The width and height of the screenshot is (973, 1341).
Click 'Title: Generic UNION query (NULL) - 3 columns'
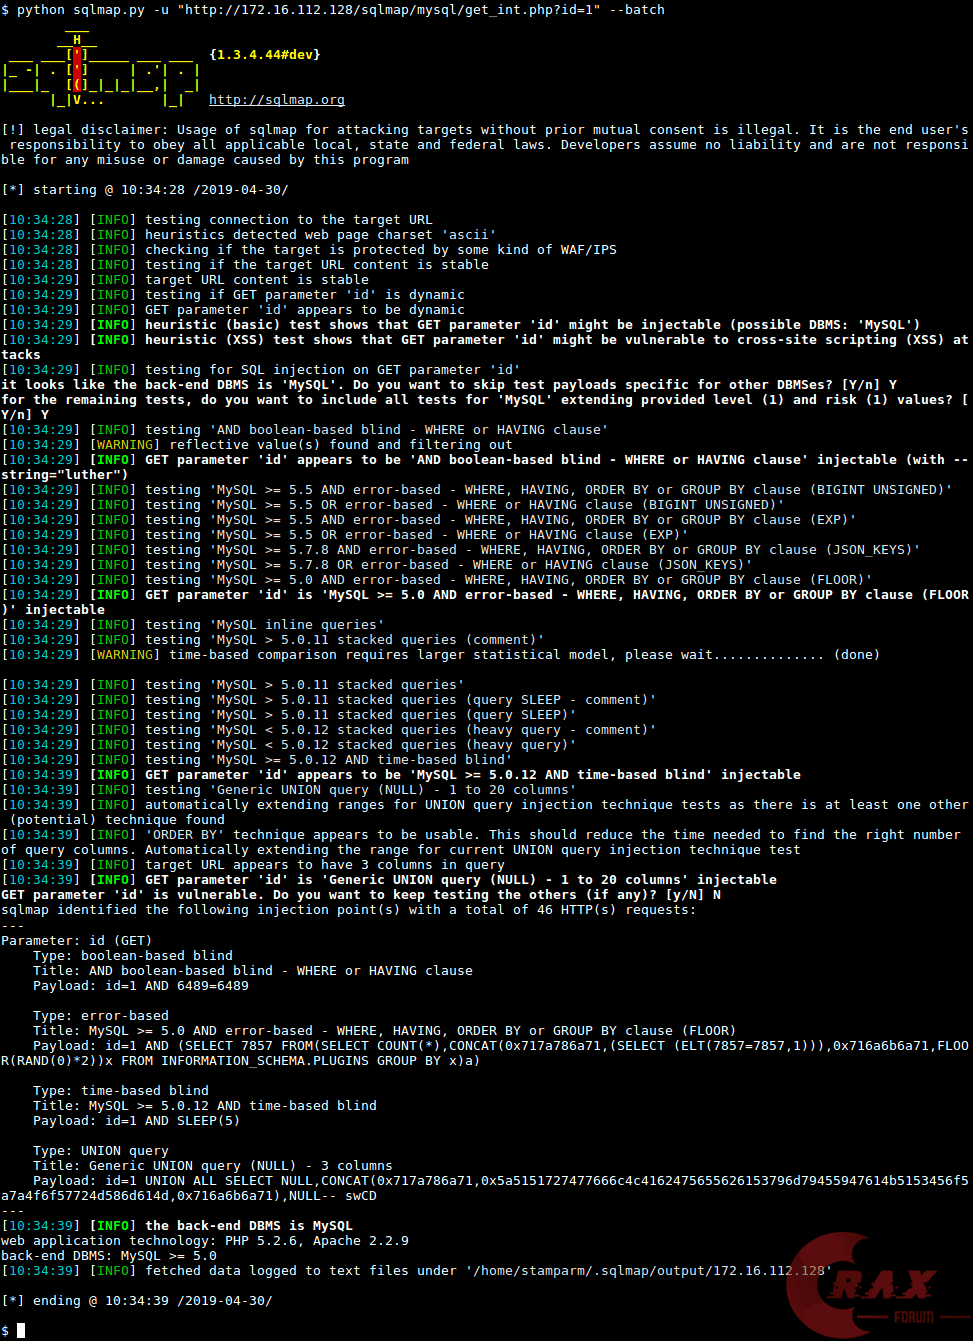(213, 1166)
